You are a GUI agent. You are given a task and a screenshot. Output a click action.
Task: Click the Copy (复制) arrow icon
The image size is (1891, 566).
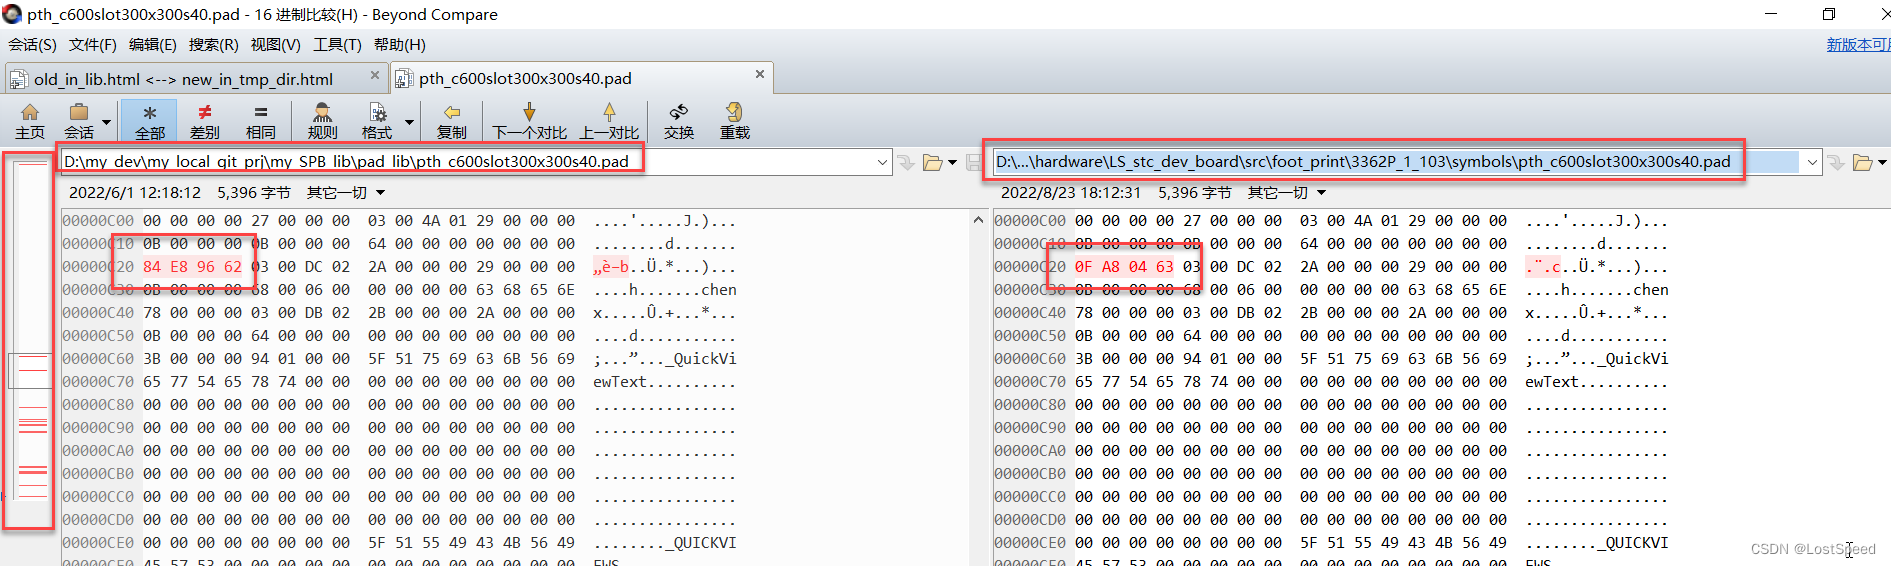click(x=451, y=121)
